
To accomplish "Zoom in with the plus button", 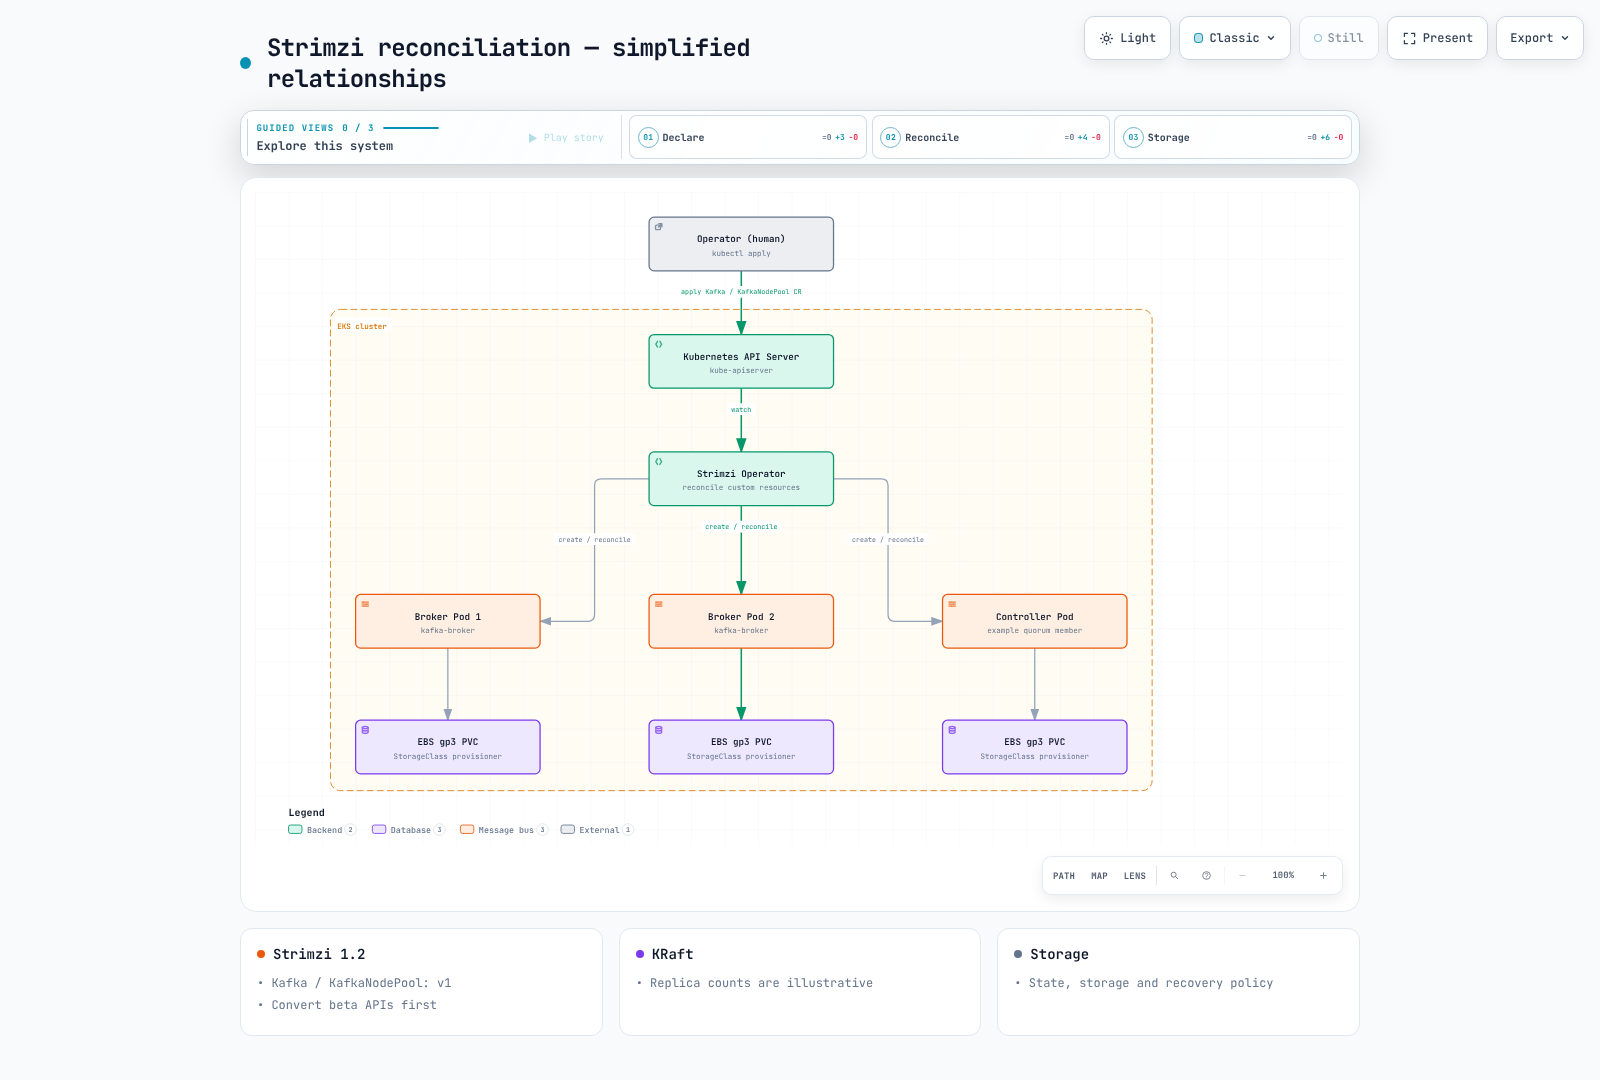I will point(1323,876).
